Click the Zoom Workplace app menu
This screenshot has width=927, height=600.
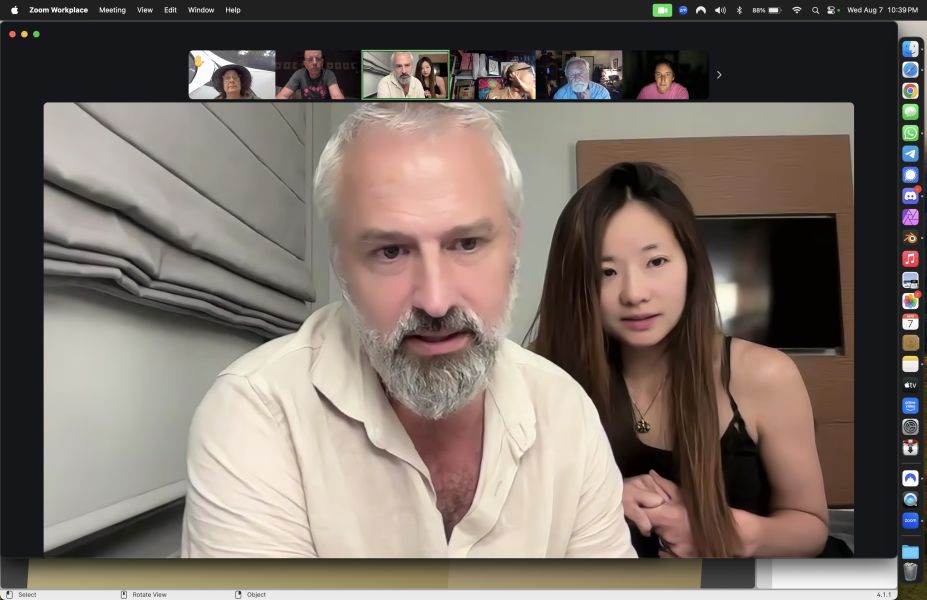[x=58, y=10]
